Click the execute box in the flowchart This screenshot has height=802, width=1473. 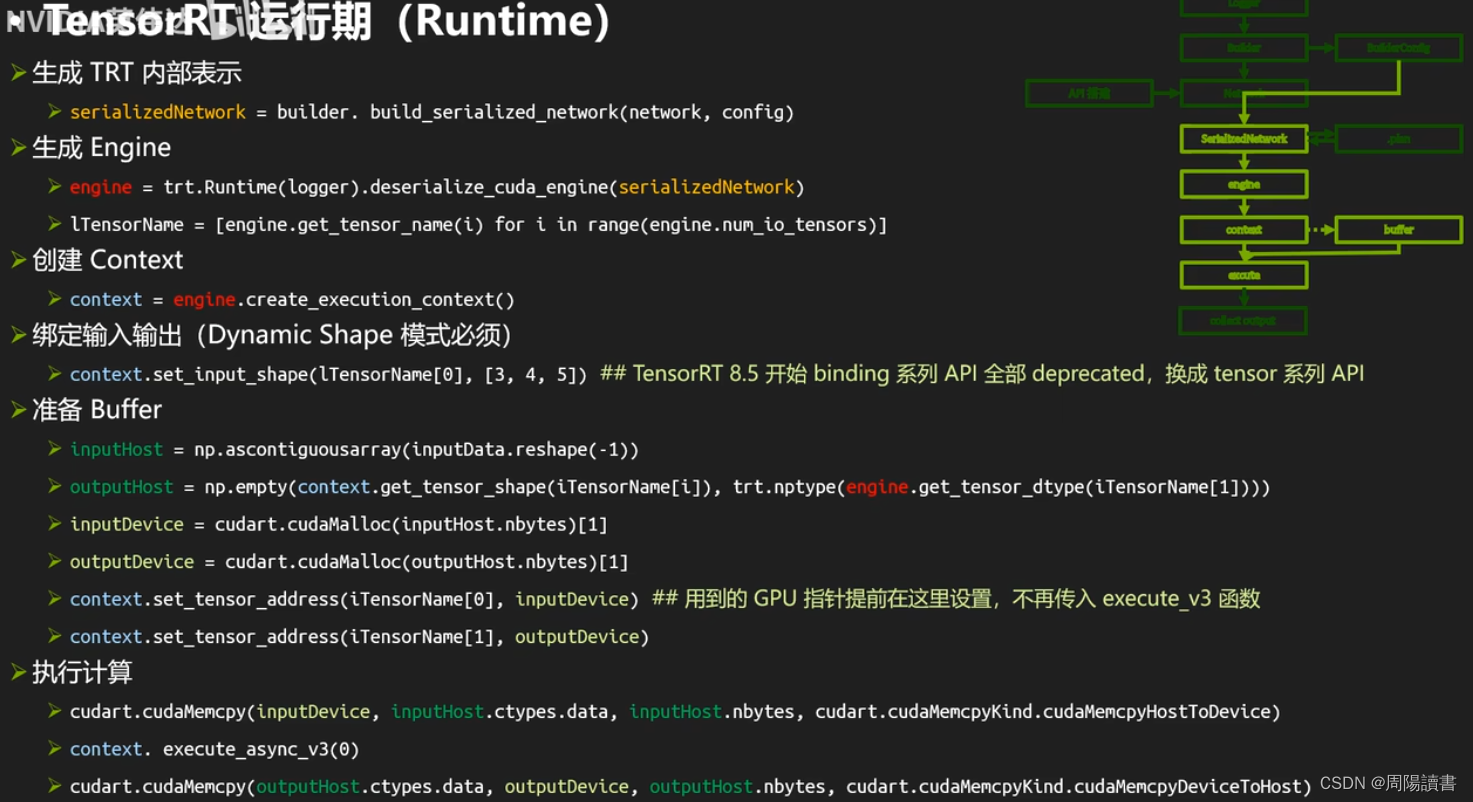coord(1244,275)
